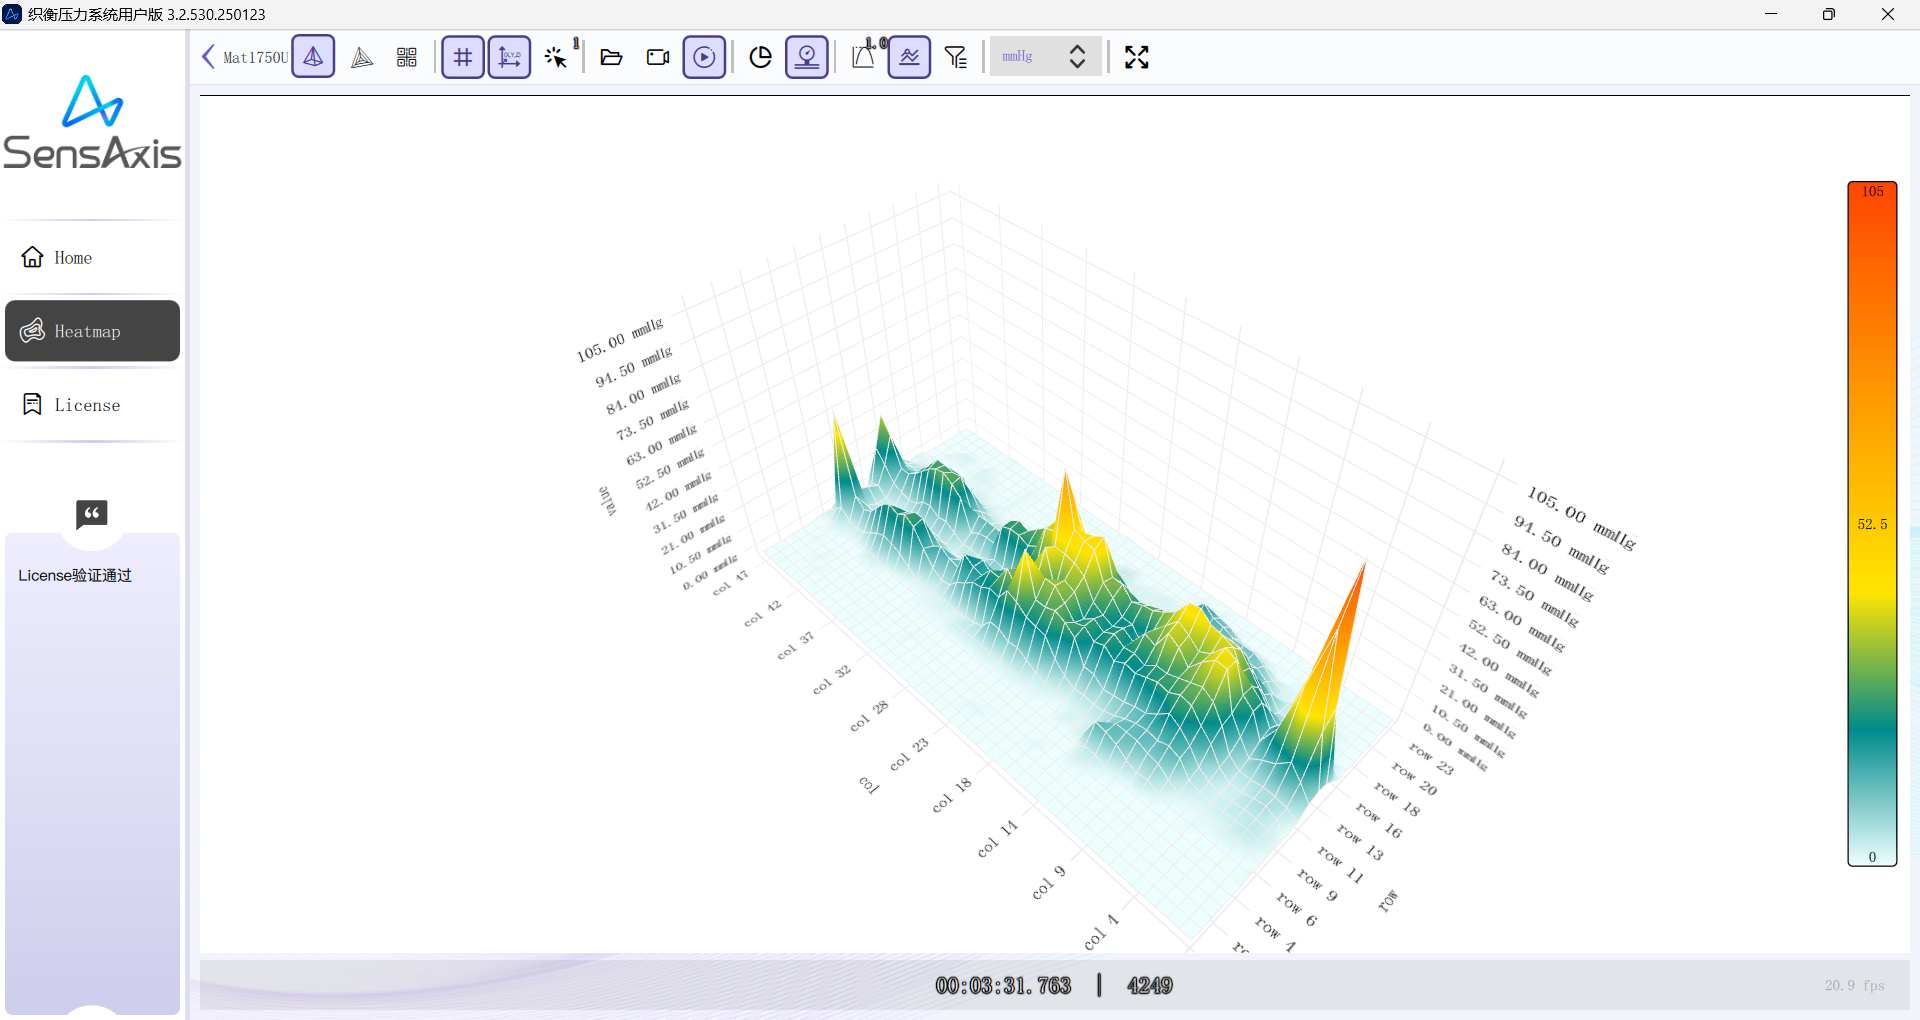Open the License page
Screen dimensions: 1920x1020
[x=93, y=405]
